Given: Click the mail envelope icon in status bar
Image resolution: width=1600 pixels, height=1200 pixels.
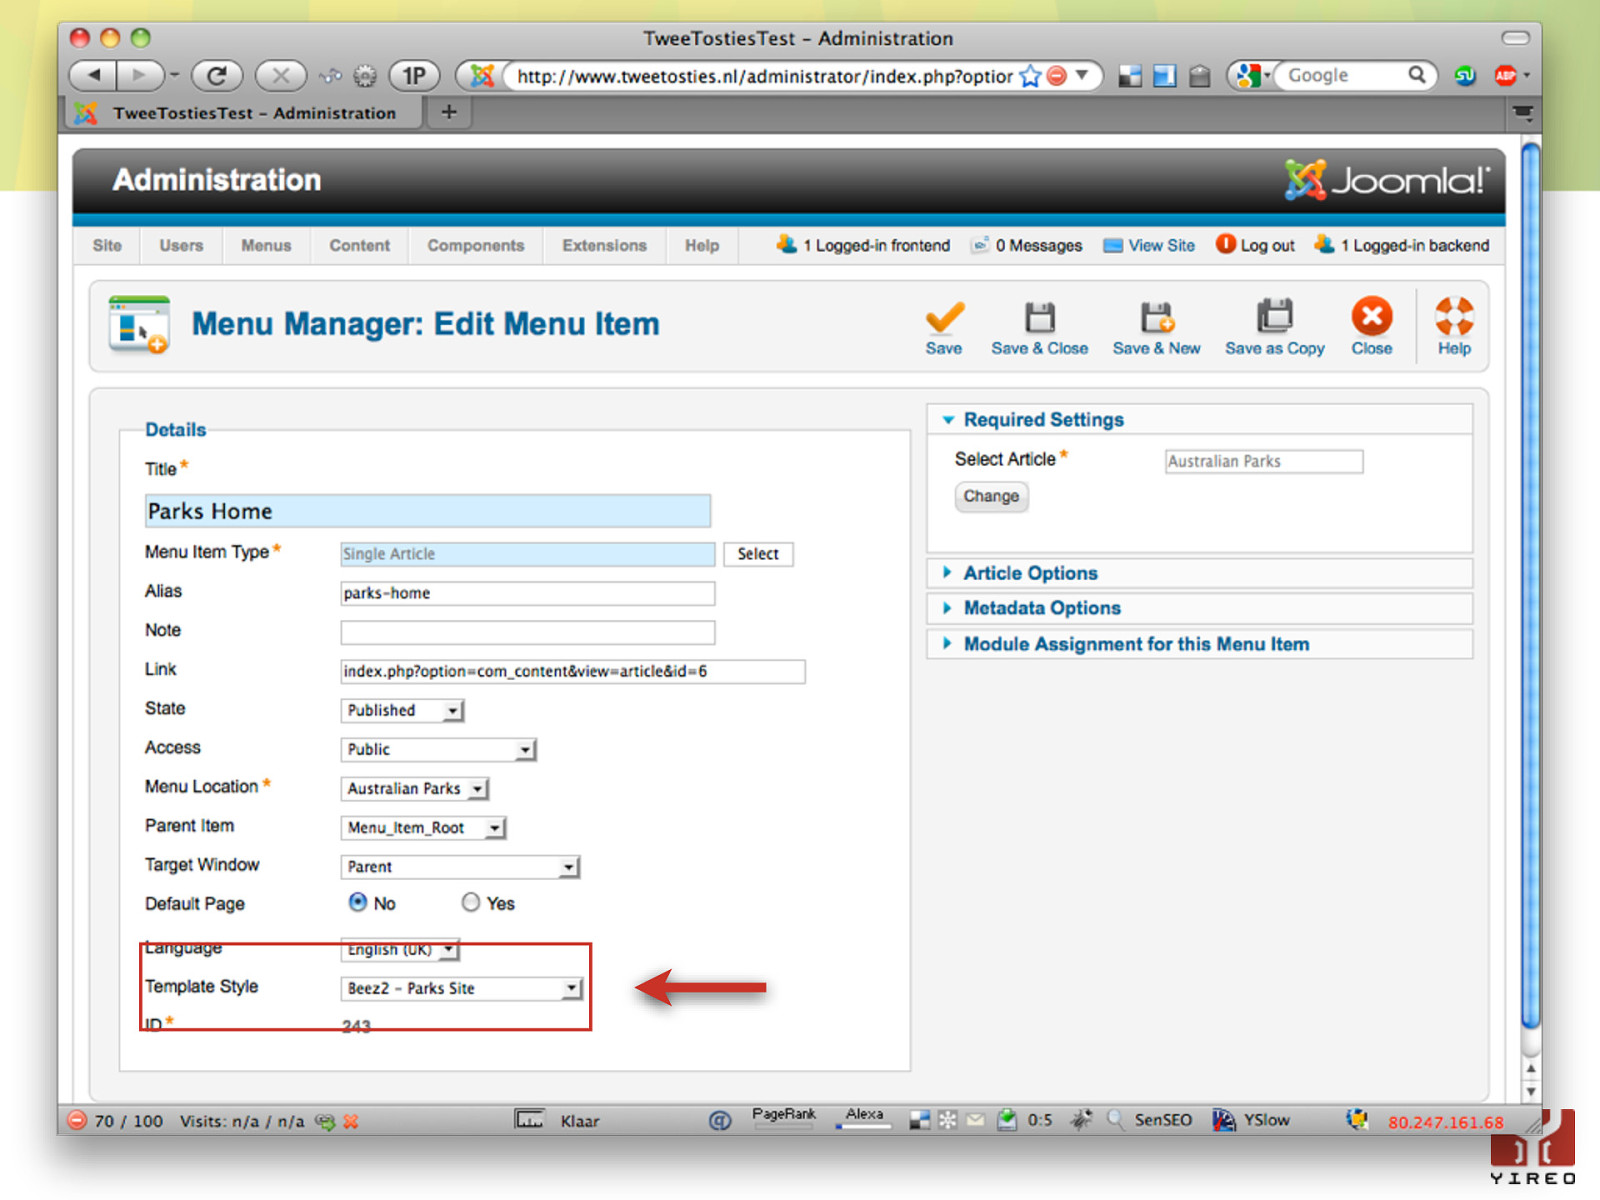Looking at the screenshot, I should [975, 1120].
